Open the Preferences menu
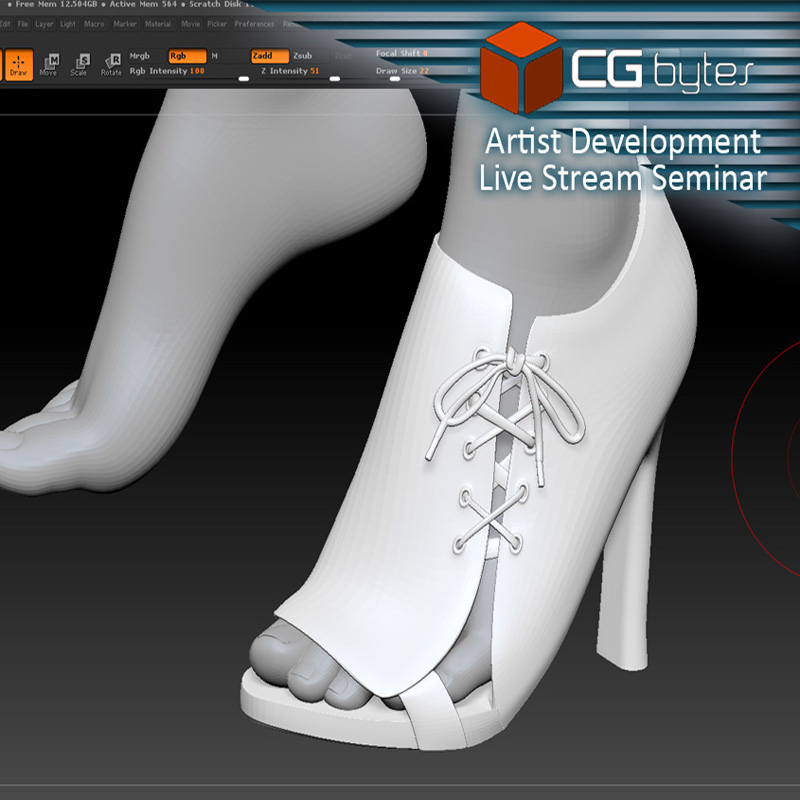 coord(254,24)
